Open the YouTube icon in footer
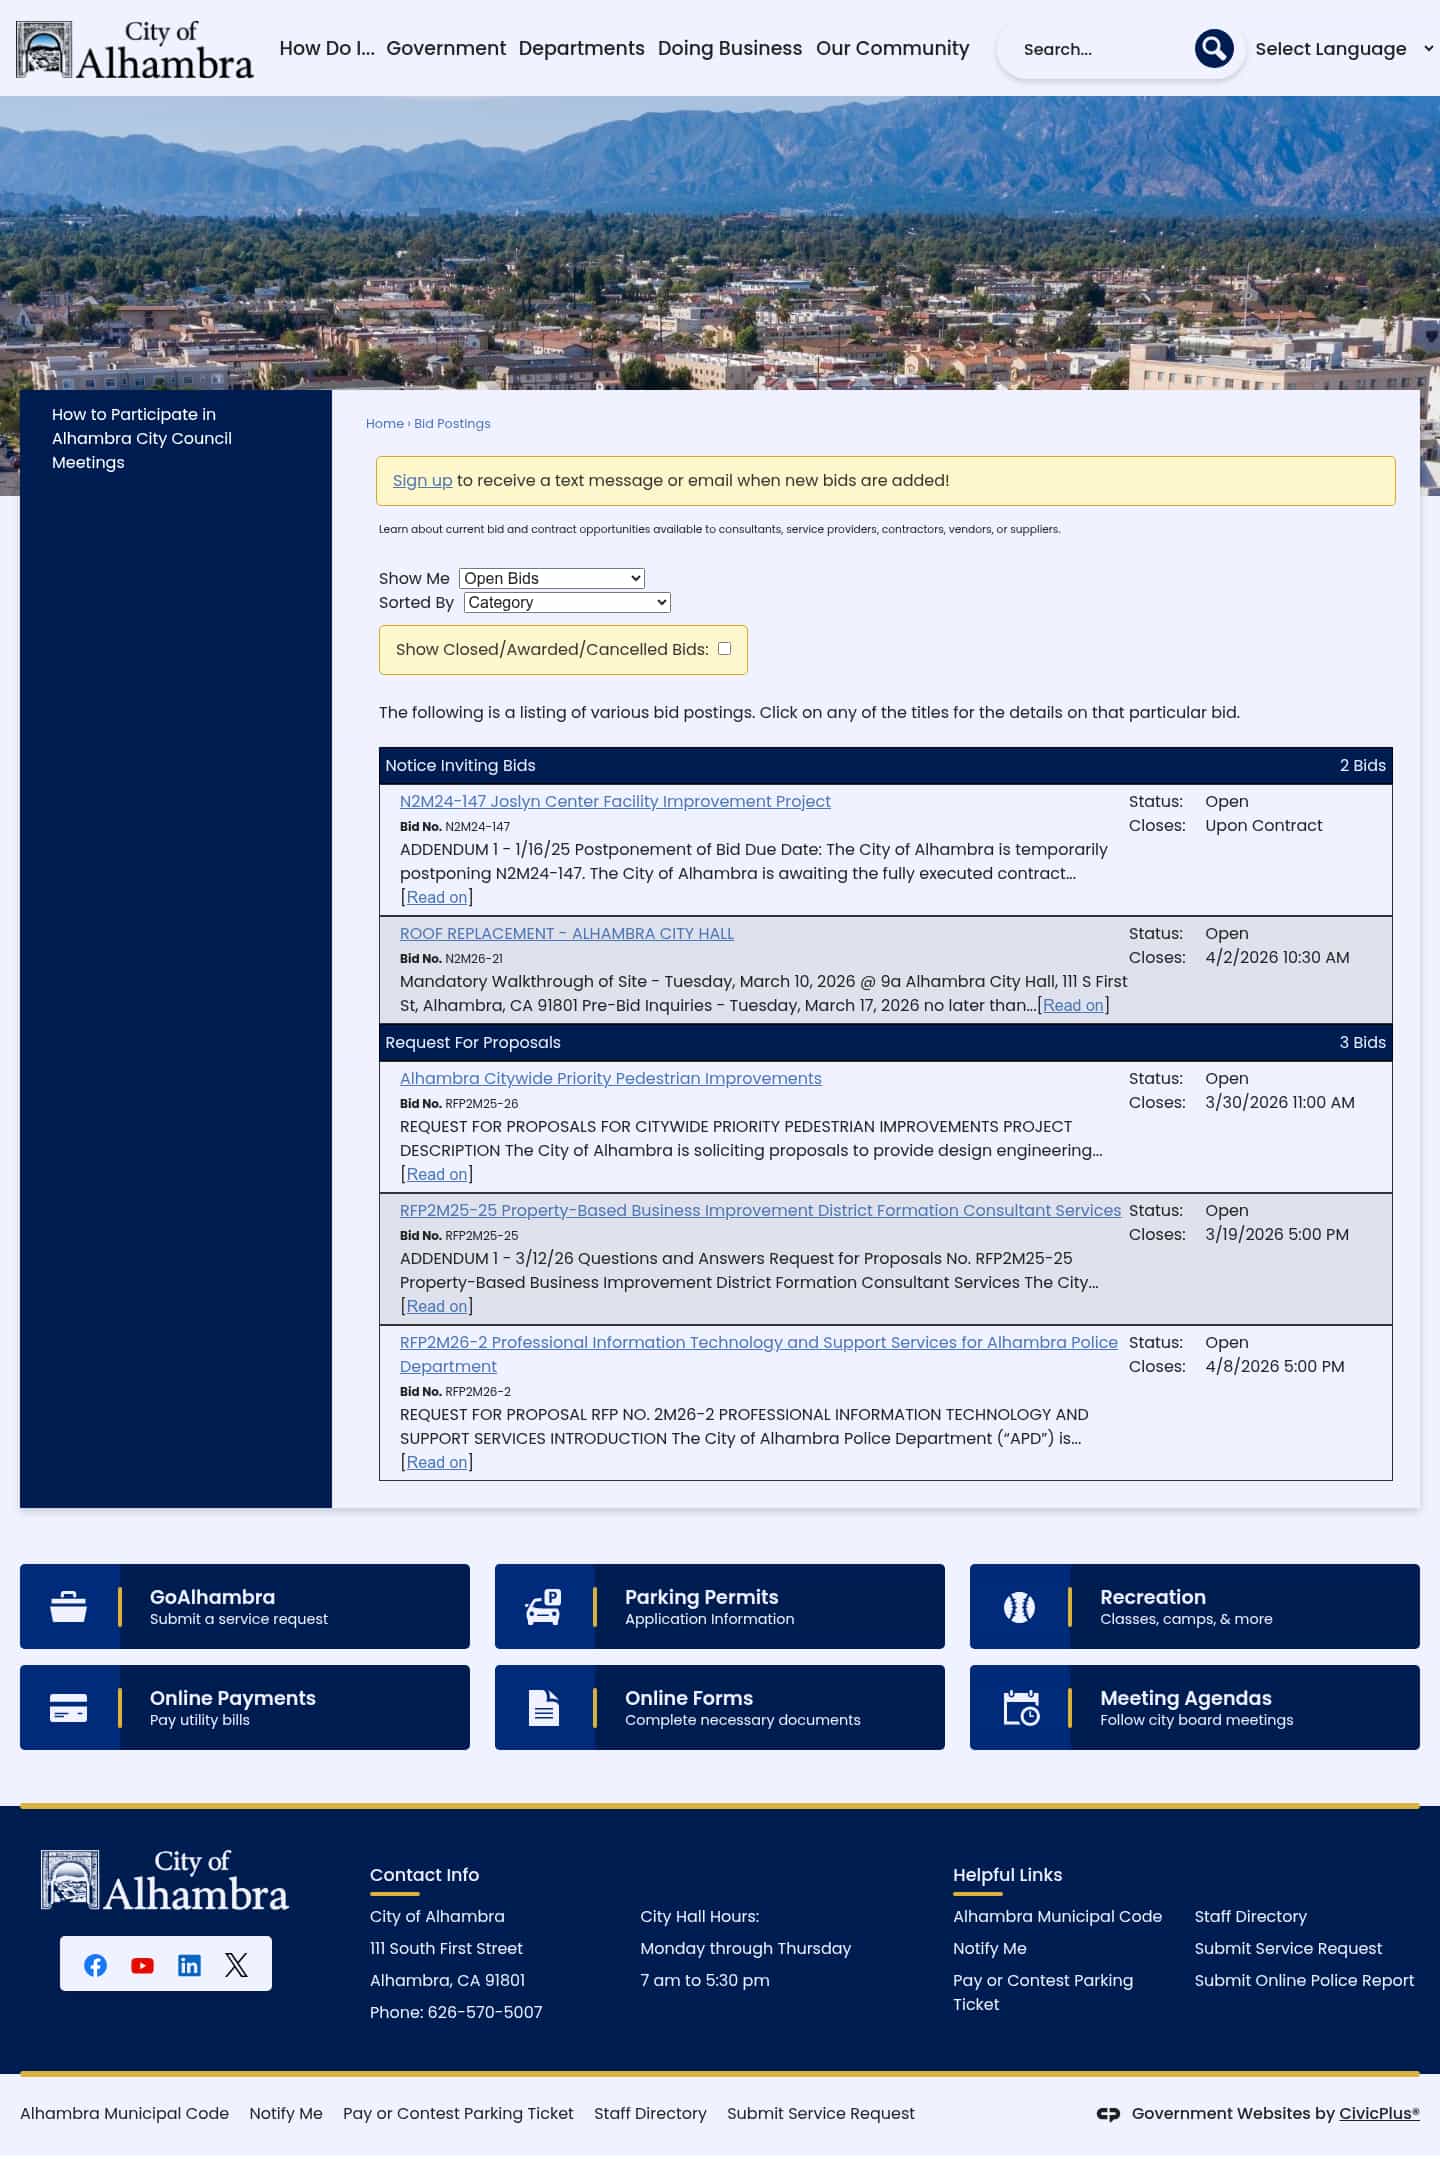This screenshot has width=1440, height=2159. click(142, 1965)
